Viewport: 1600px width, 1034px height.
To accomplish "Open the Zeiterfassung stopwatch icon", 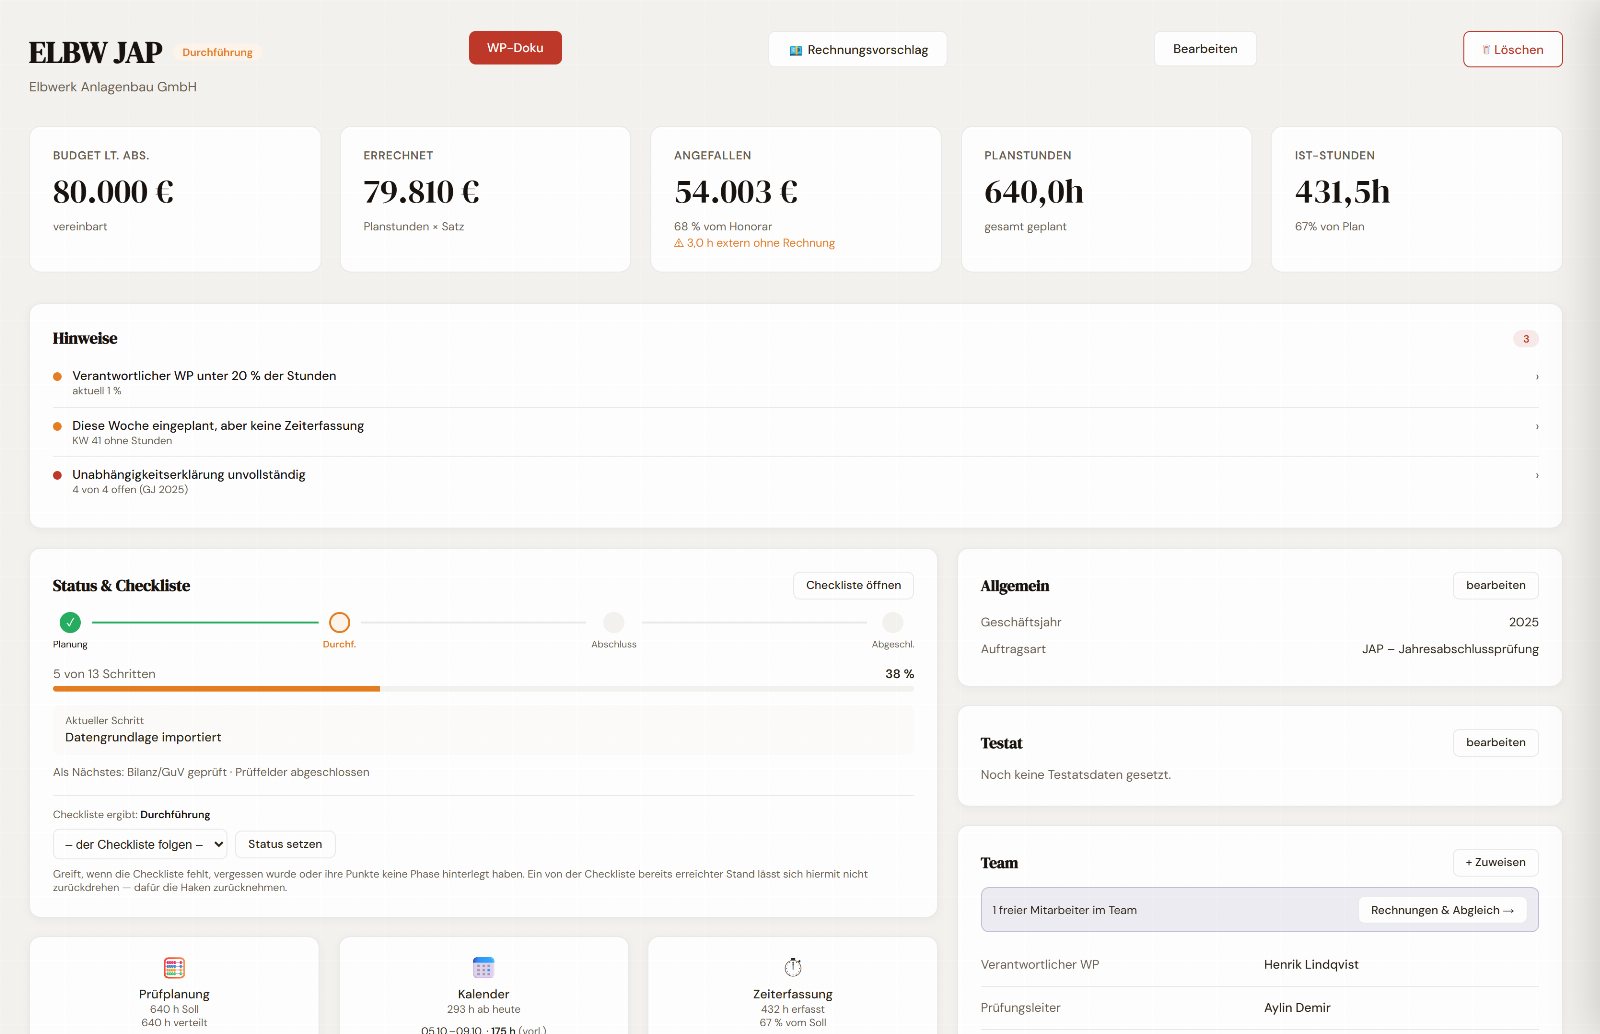I will (x=793, y=967).
